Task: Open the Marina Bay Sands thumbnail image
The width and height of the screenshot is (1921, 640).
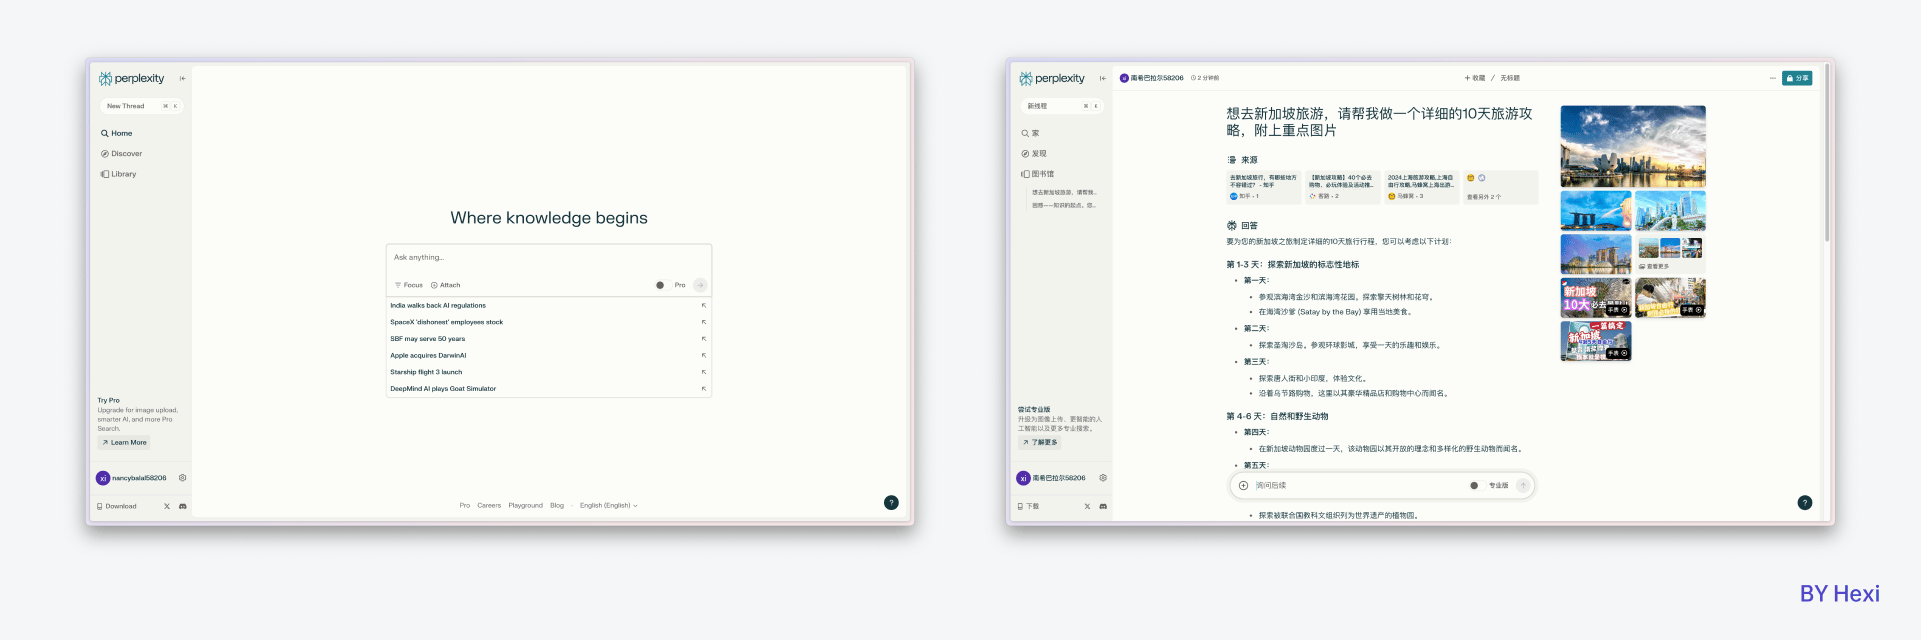Action: point(1596,211)
